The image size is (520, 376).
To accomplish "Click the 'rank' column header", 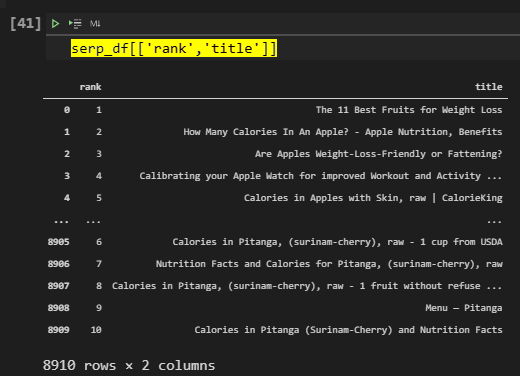I will (90, 87).
